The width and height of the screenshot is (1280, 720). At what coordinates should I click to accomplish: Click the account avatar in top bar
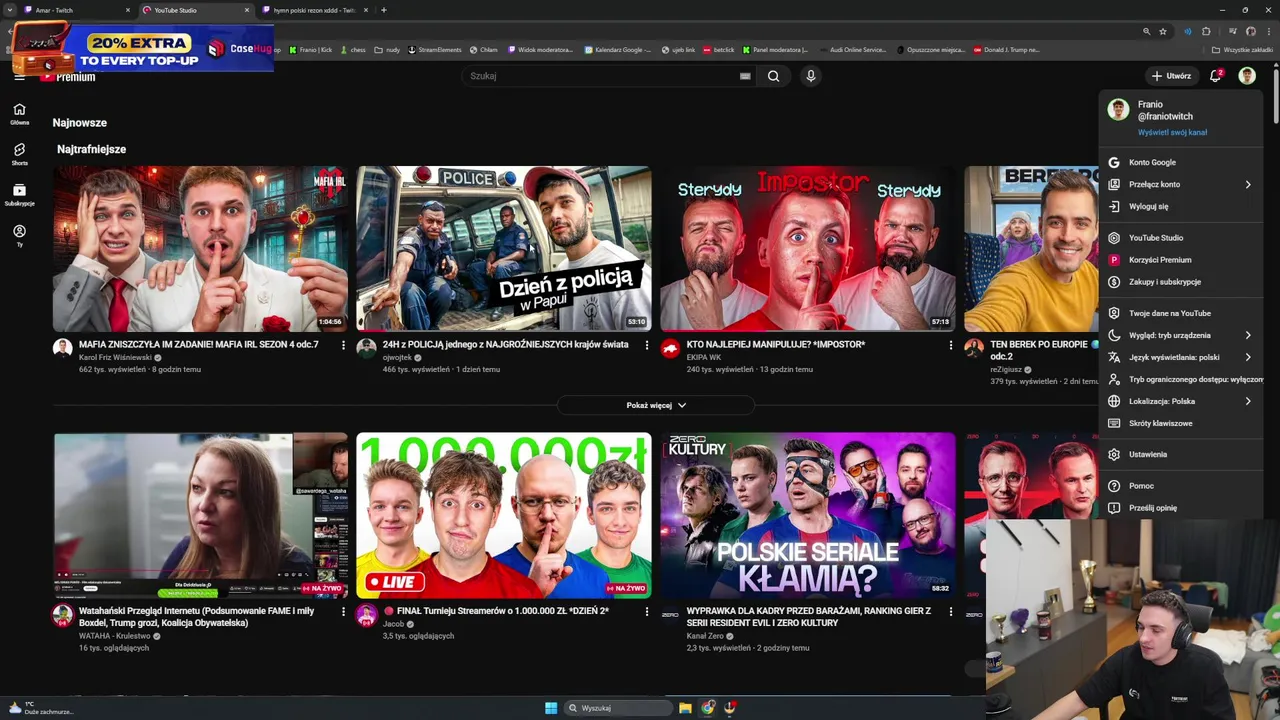coord(1247,76)
